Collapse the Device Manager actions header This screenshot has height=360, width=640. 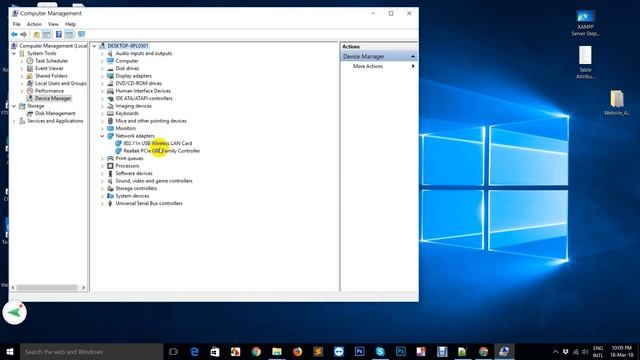click(x=413, y=56)
